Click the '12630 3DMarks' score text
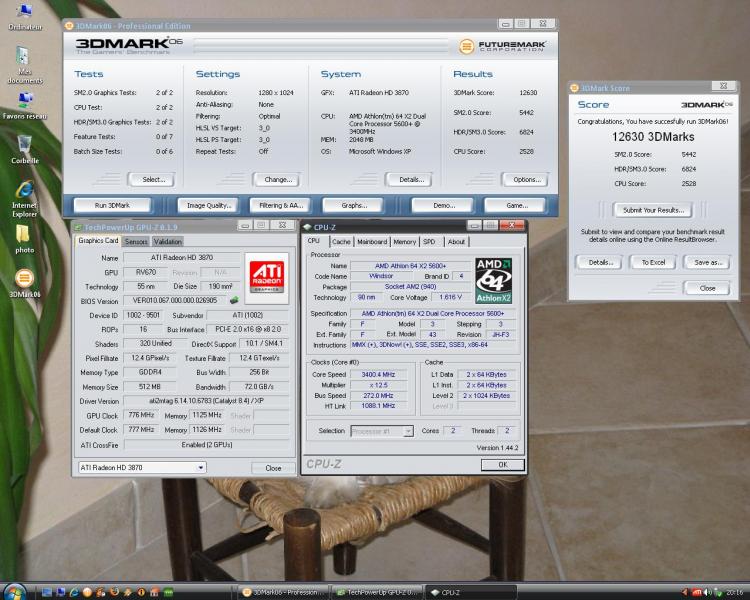This screenshot has height=600, width=750. (x=653, y=137)
